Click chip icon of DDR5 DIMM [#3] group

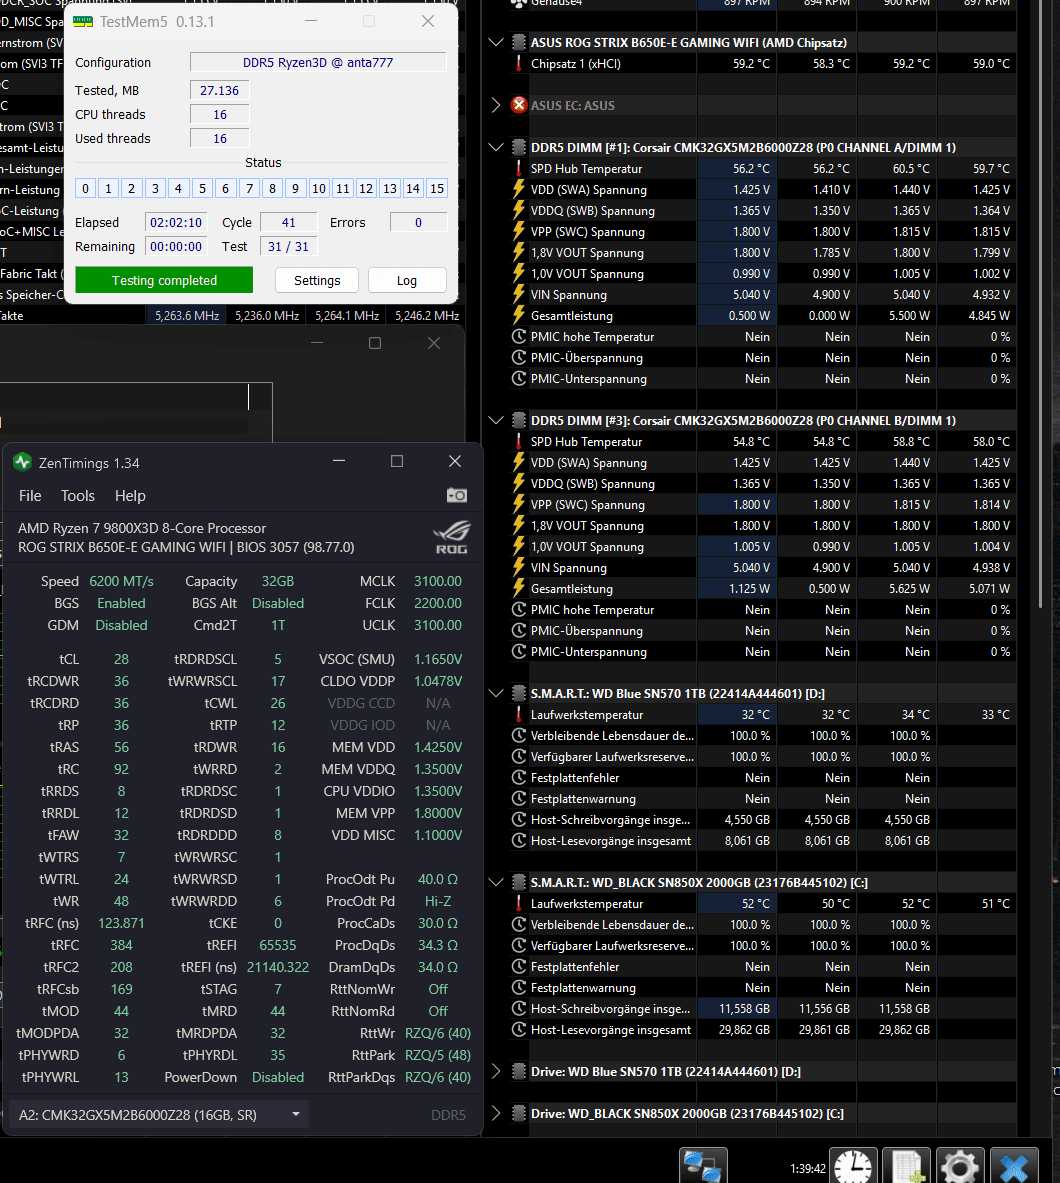coord(518,420)
